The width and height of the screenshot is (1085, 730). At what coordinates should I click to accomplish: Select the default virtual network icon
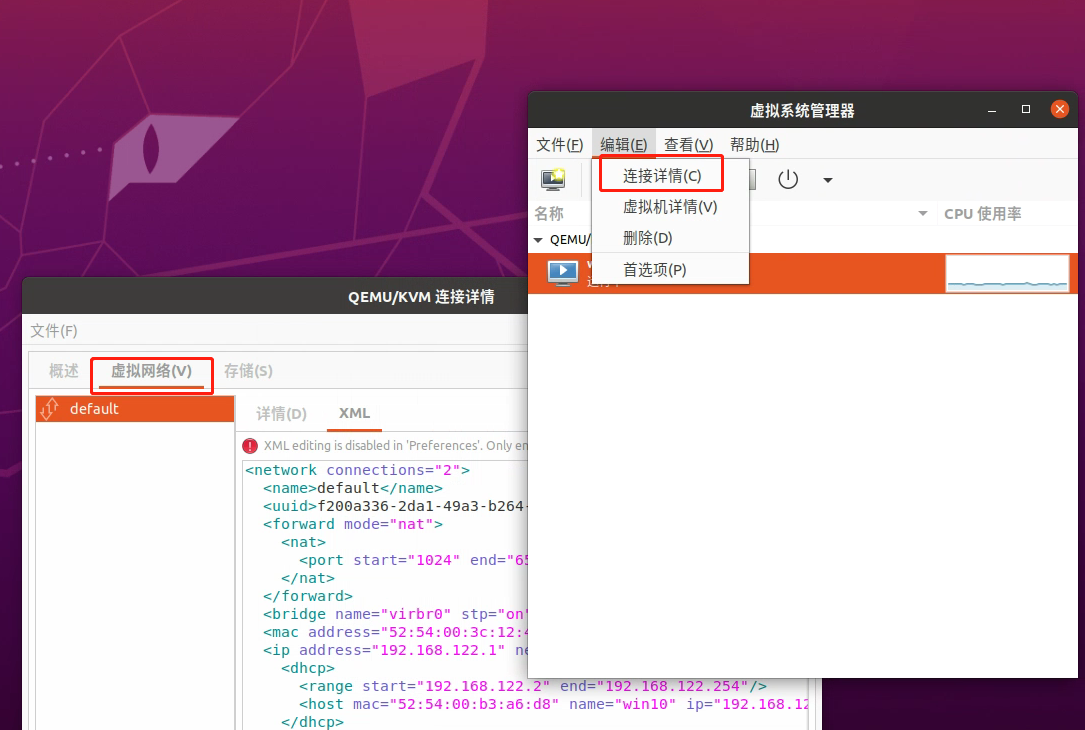(48, 408)
